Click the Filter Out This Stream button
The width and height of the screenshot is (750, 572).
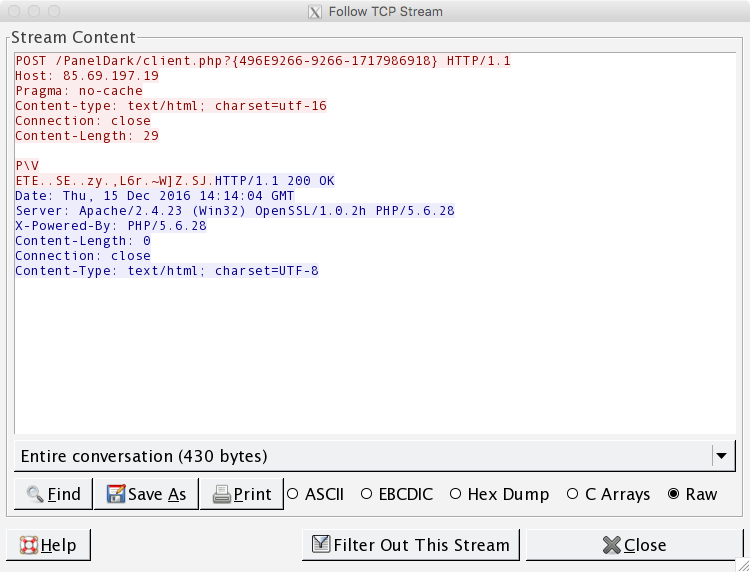point(411,545)
